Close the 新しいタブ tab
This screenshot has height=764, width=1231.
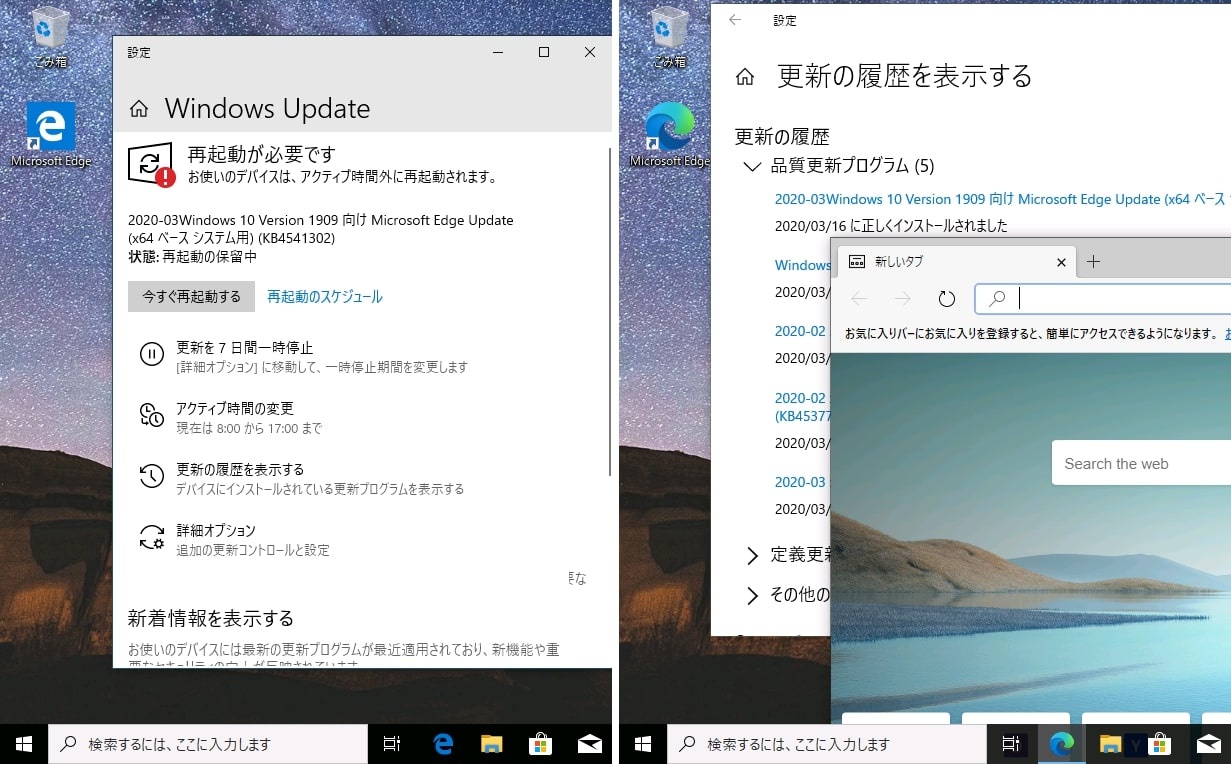click(1062, 262)
